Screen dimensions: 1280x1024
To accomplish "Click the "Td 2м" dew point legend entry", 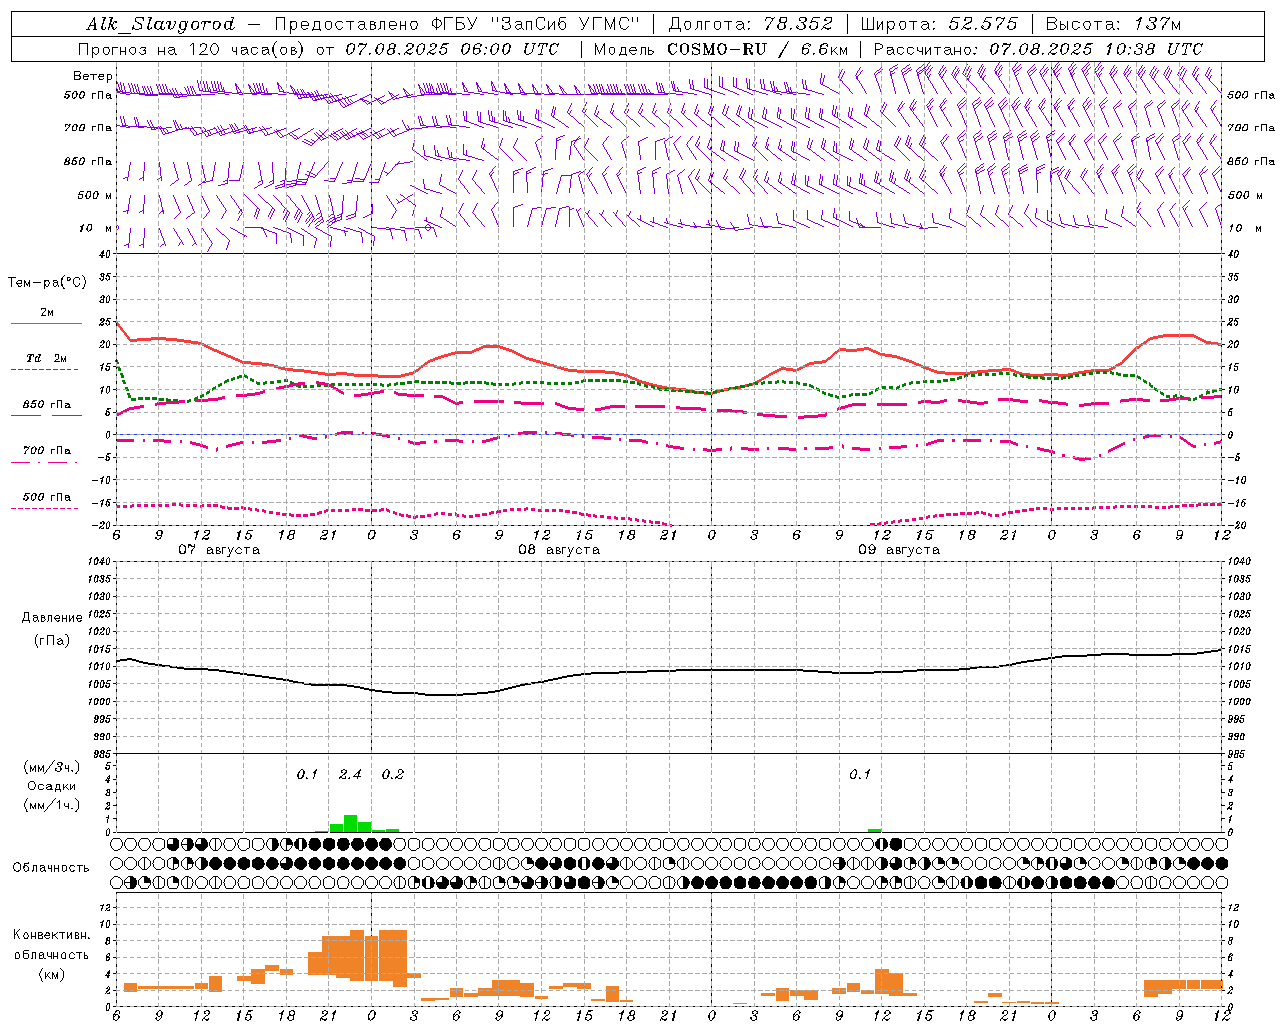I will click(x=46, y=358).
